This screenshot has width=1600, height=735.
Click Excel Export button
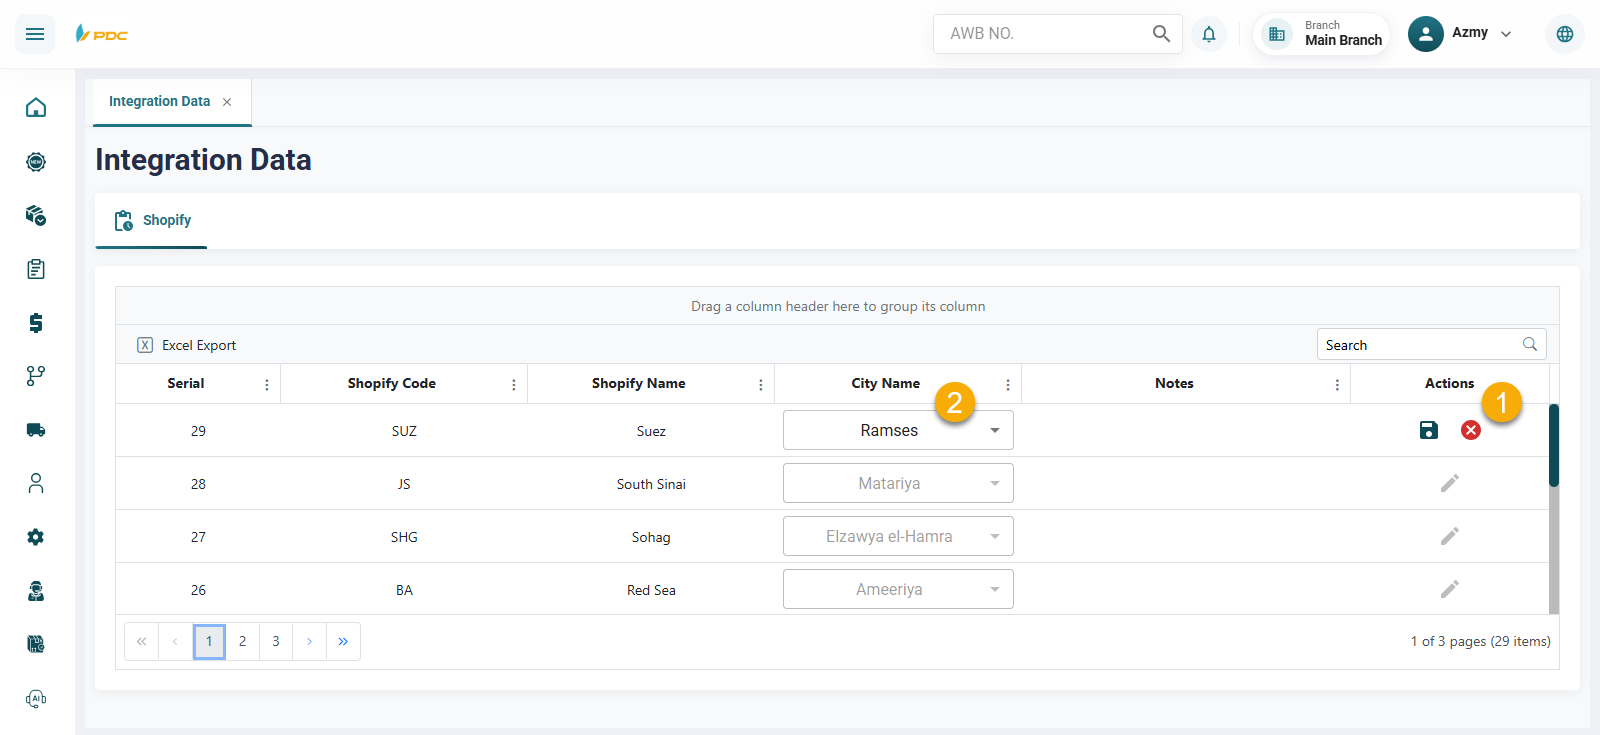[187, 345]
